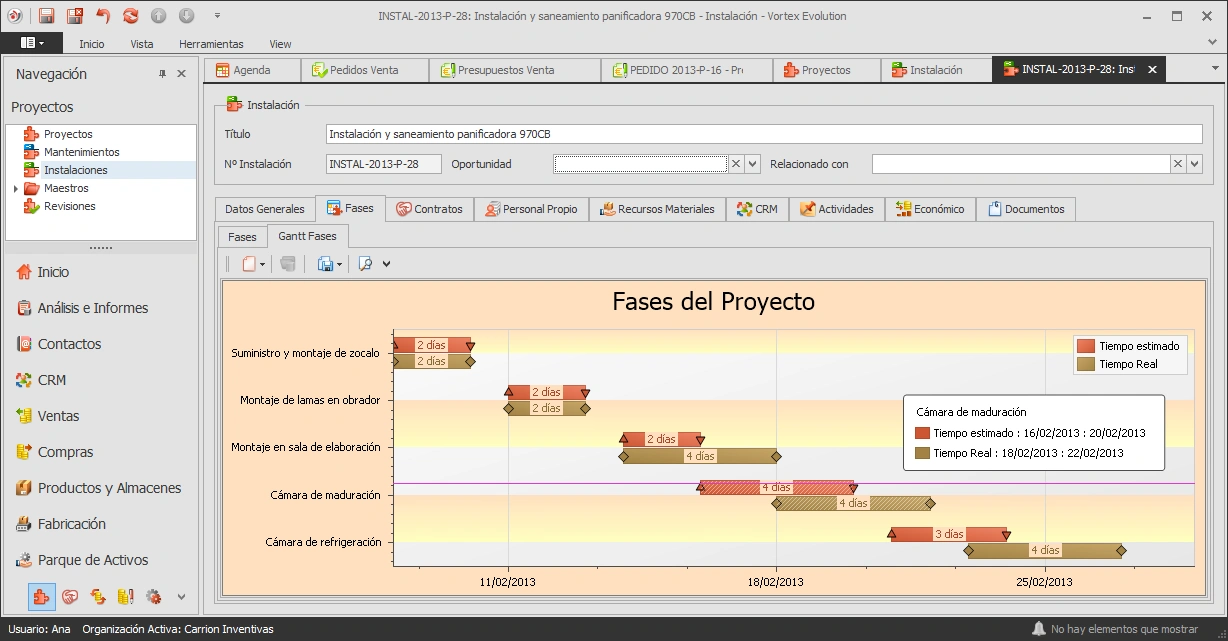The width and height of the screenshot is (1228, 641).
Task: Click the print preview magnifier icon
Action: pyautogui.click(x=365, y=264)
